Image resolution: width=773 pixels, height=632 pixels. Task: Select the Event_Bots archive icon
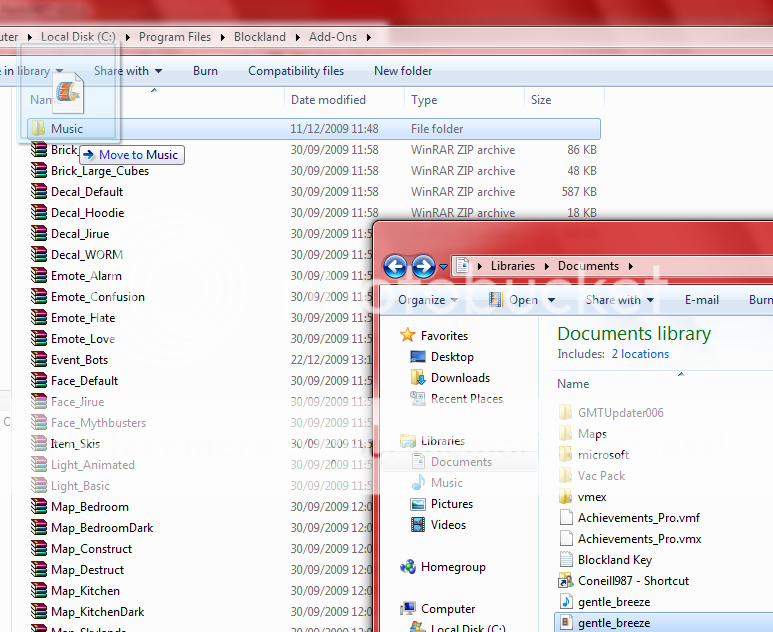click(x=38, y=360)
